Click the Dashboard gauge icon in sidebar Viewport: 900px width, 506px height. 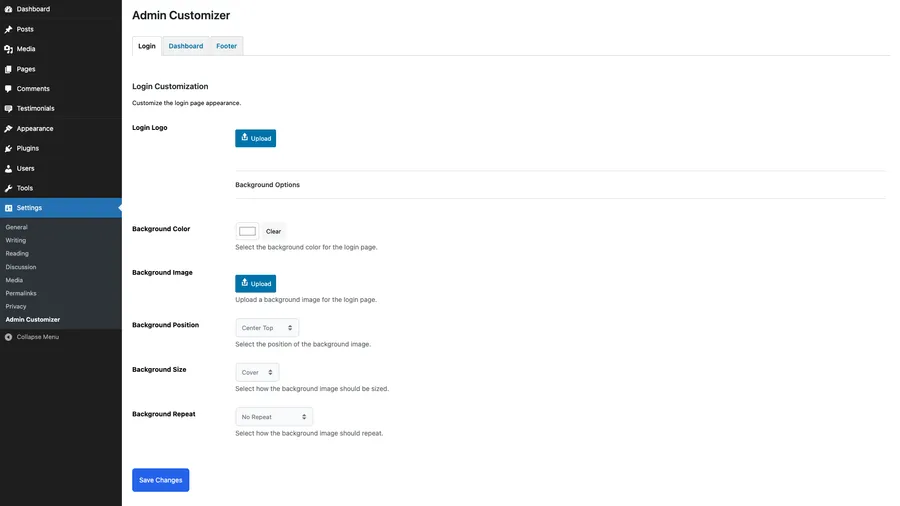9,9
